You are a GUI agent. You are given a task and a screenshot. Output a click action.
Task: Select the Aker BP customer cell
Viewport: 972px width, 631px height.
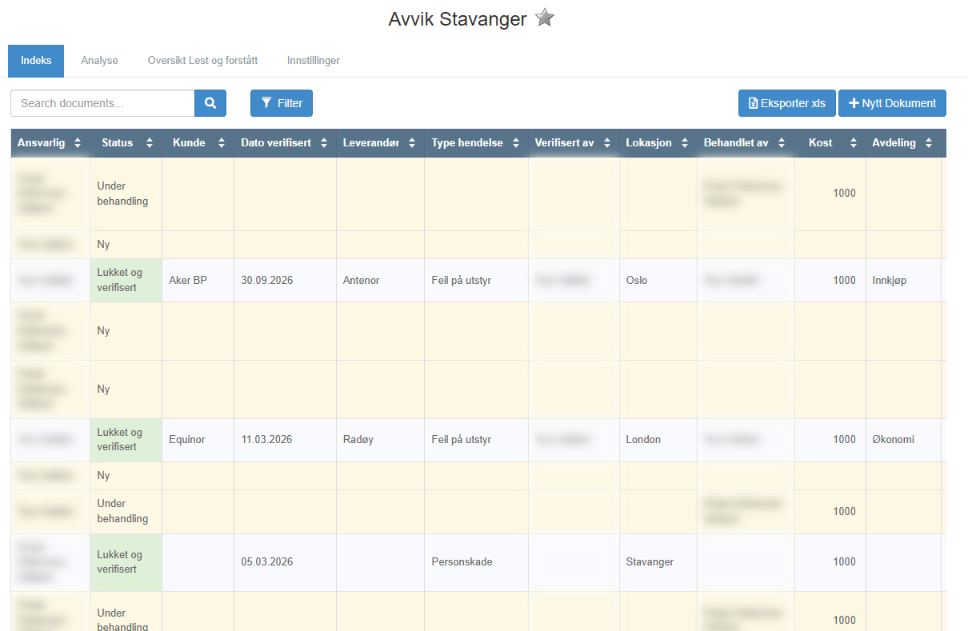[x=198, y=280]
